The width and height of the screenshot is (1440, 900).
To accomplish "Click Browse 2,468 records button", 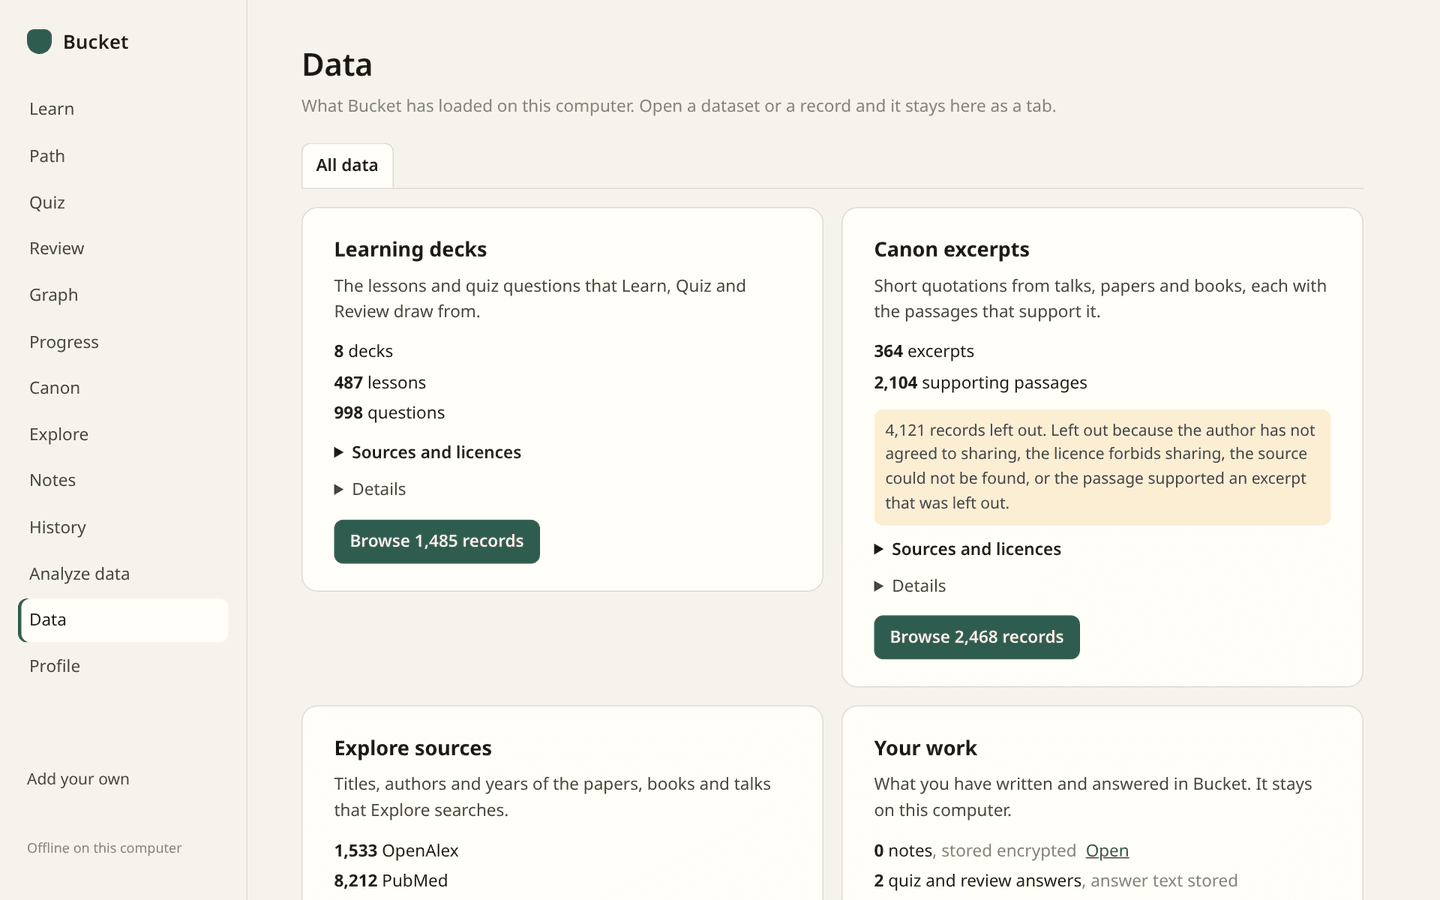I will click(x=977, y=637).
